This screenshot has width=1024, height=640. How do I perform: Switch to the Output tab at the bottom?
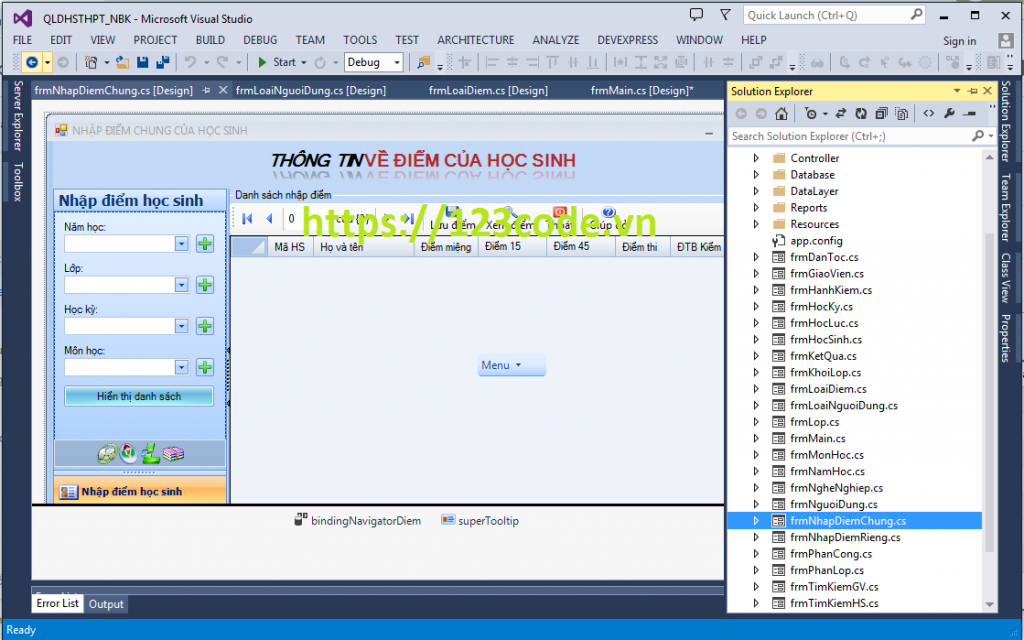click(x=105, y=603)
